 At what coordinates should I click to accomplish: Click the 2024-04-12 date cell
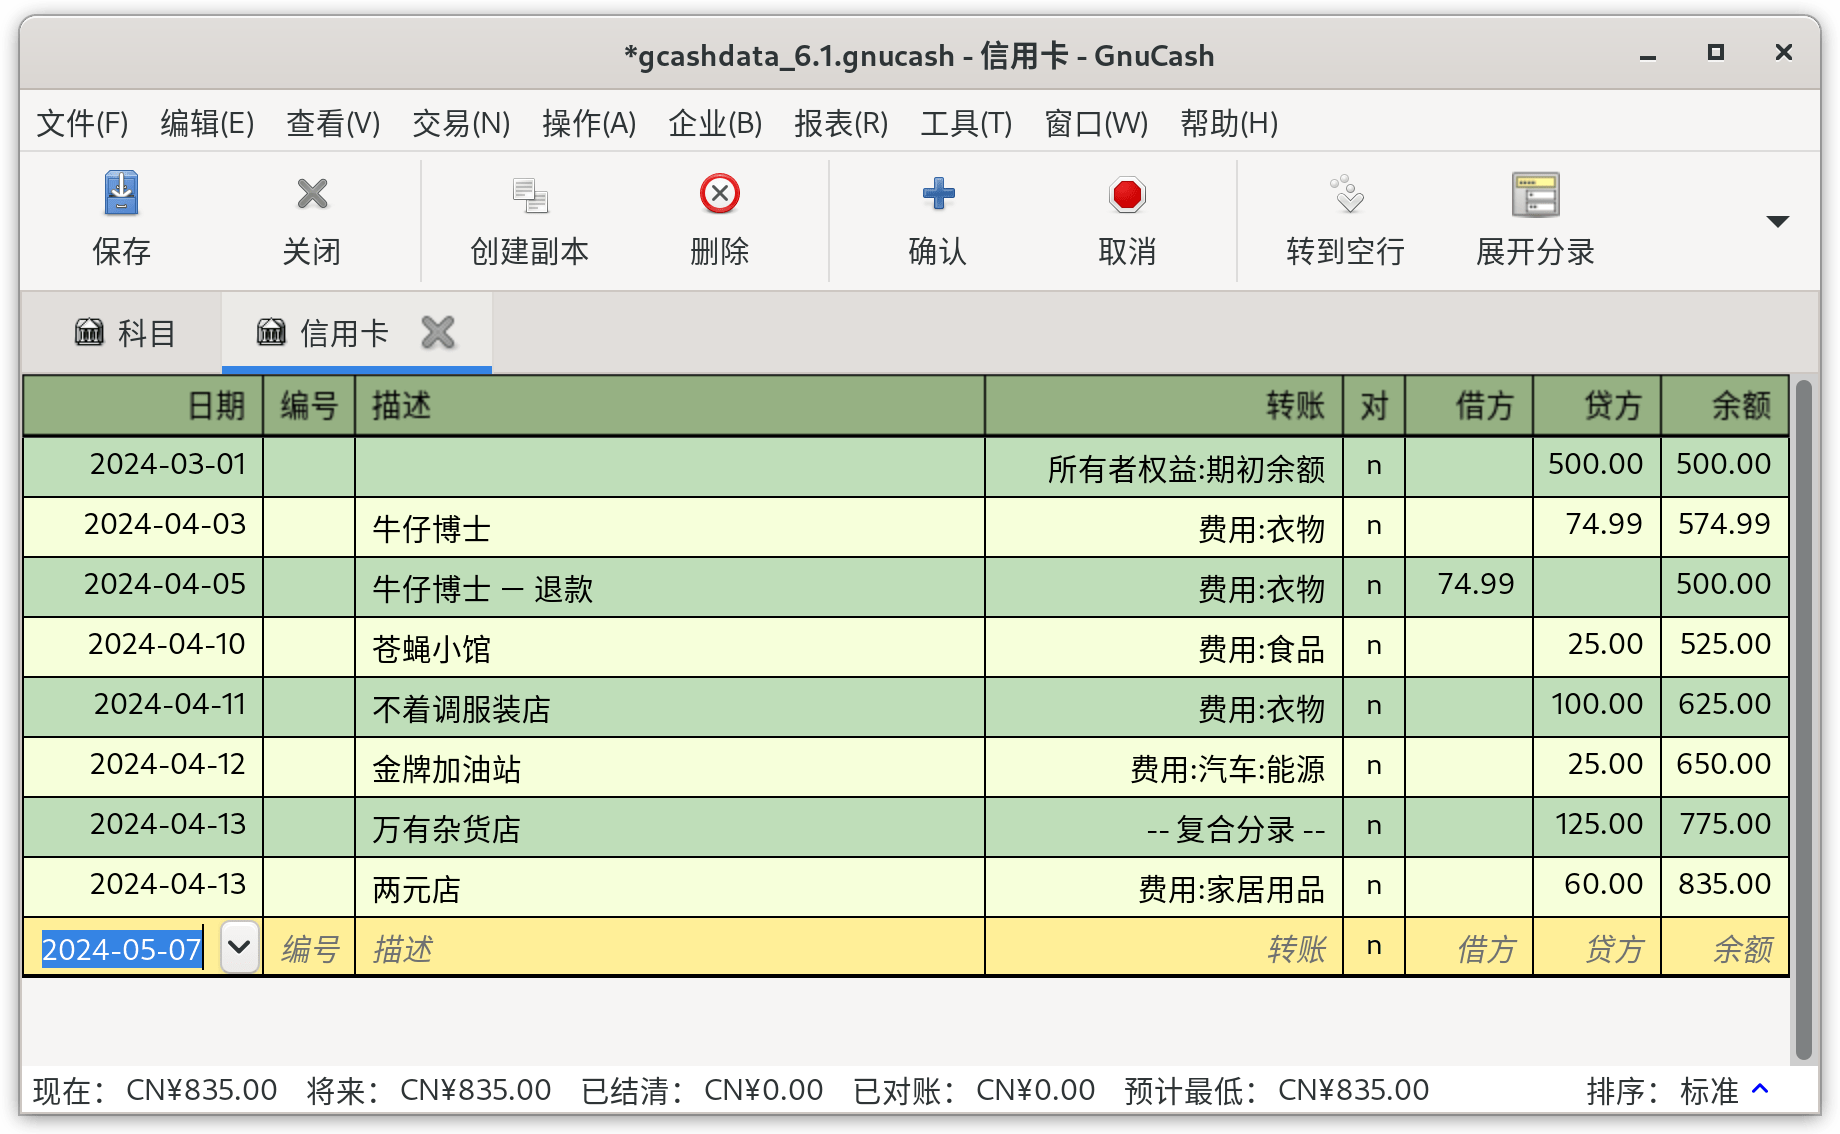point(143,767)
